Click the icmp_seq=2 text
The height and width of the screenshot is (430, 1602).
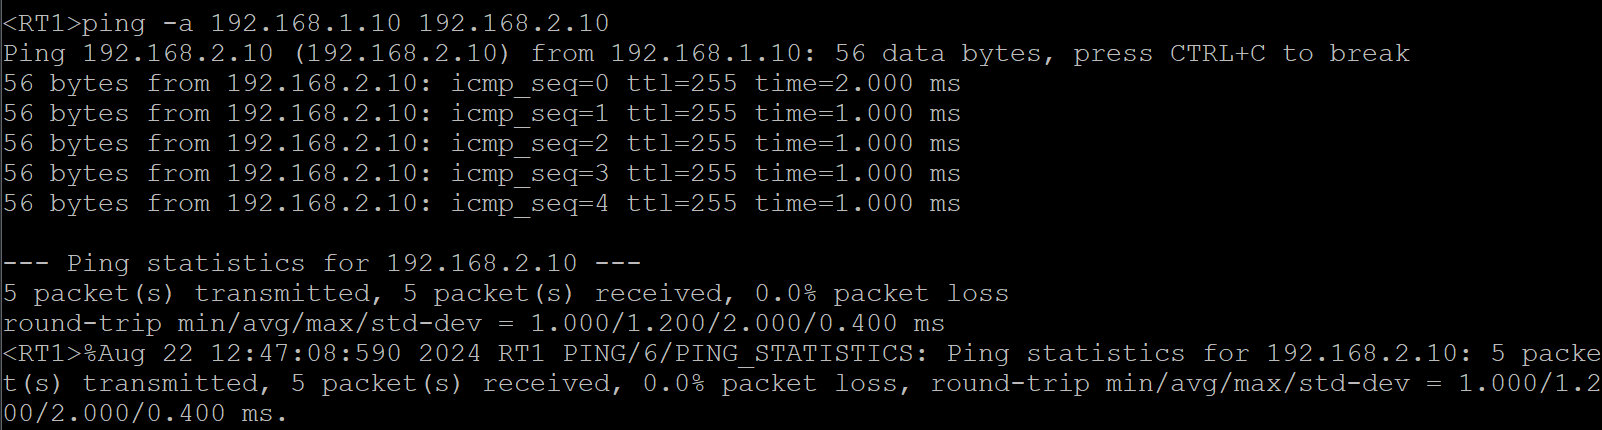coord(529,143)
